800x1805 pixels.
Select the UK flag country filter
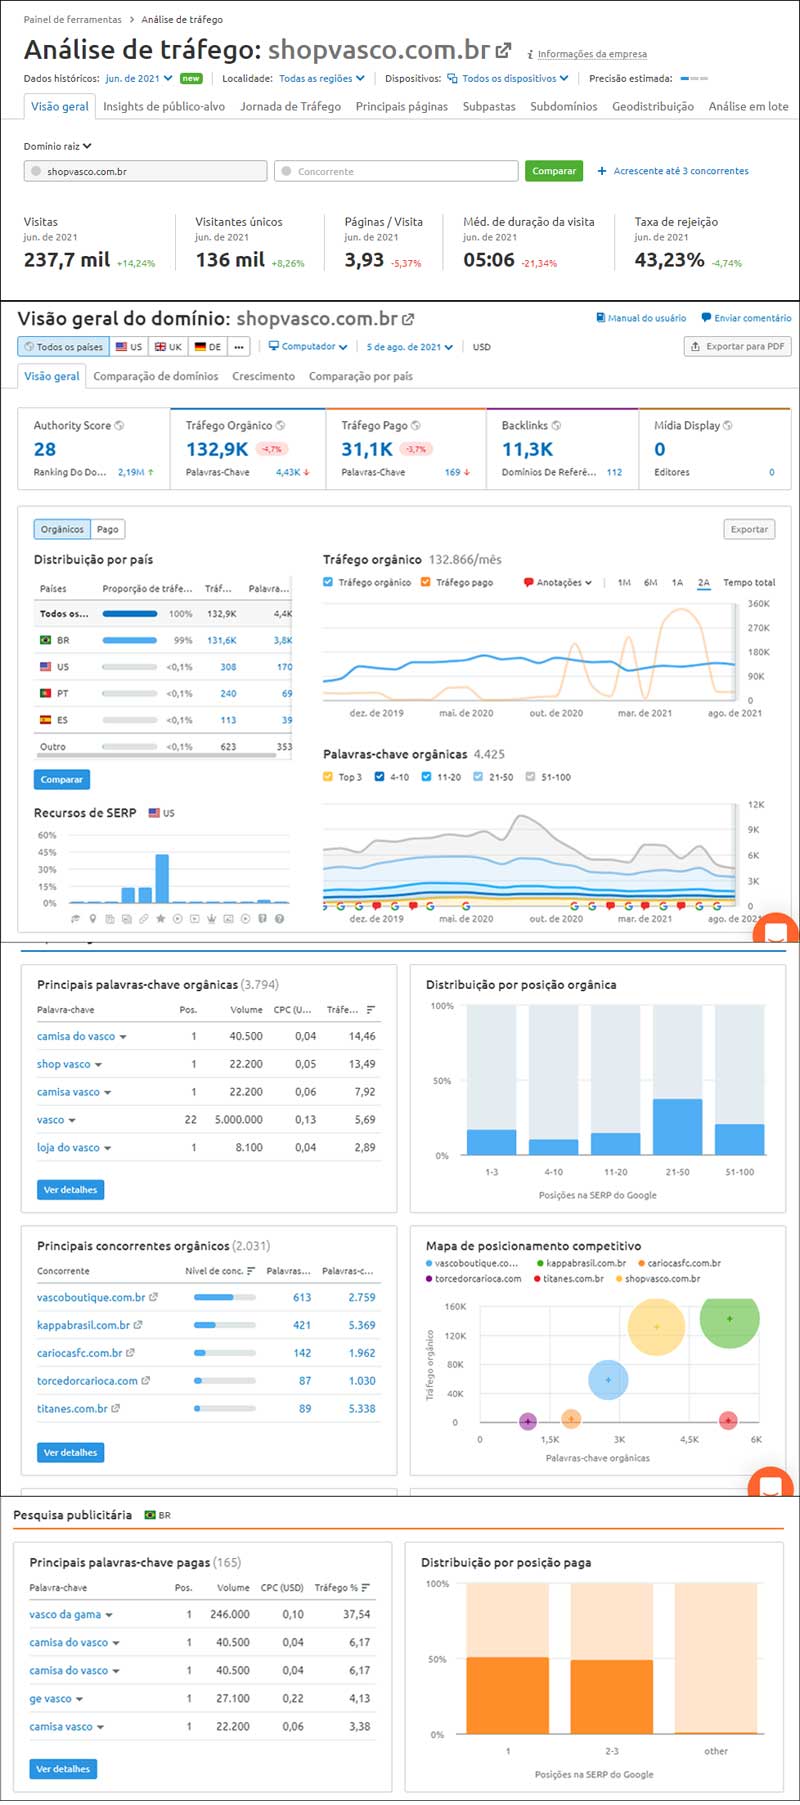click(167, 347)
